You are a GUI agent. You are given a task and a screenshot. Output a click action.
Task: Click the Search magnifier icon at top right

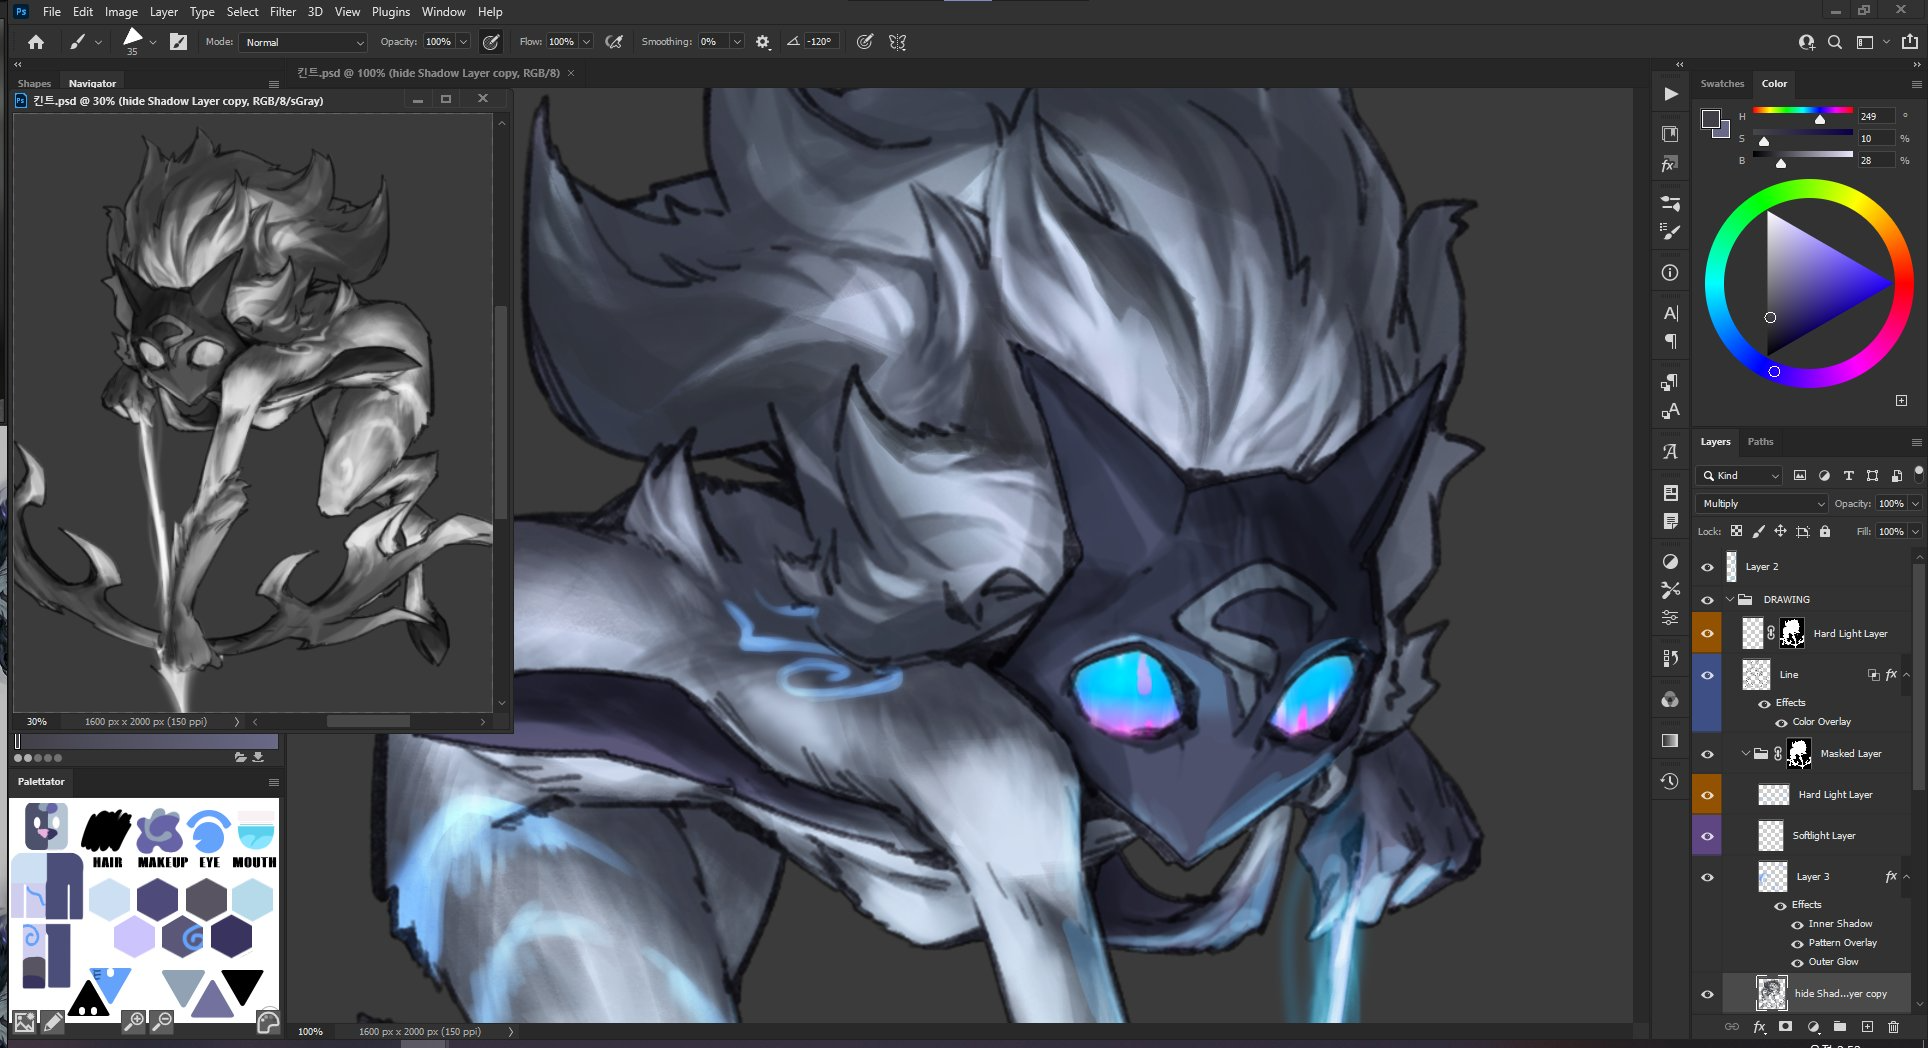[1835, 42]
